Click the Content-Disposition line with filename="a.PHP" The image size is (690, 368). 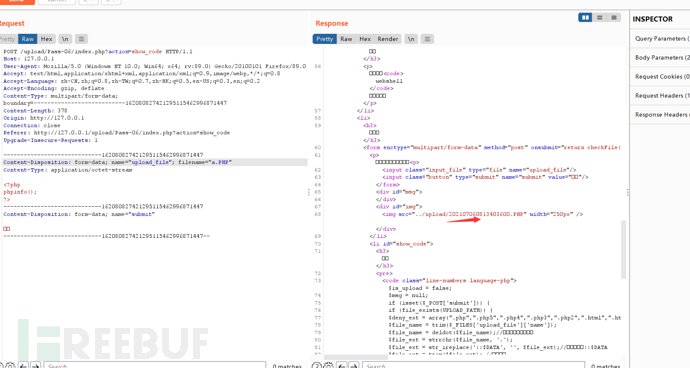pyautogui.click(x=117, y=162)
